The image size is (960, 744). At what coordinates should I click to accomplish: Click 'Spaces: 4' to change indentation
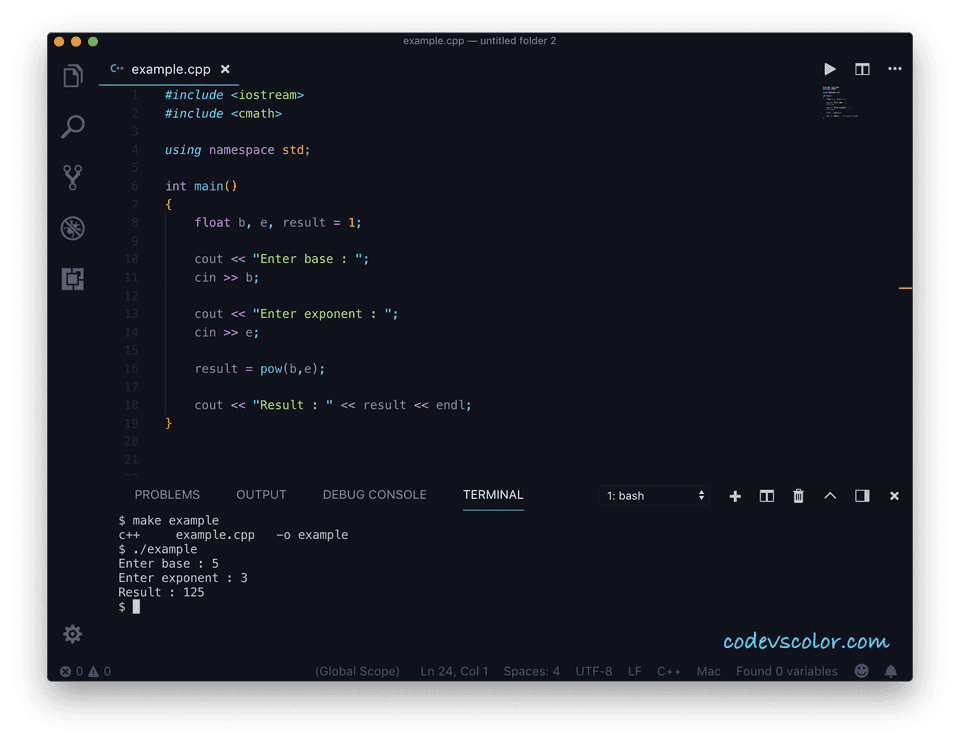[x=531, y=671]
